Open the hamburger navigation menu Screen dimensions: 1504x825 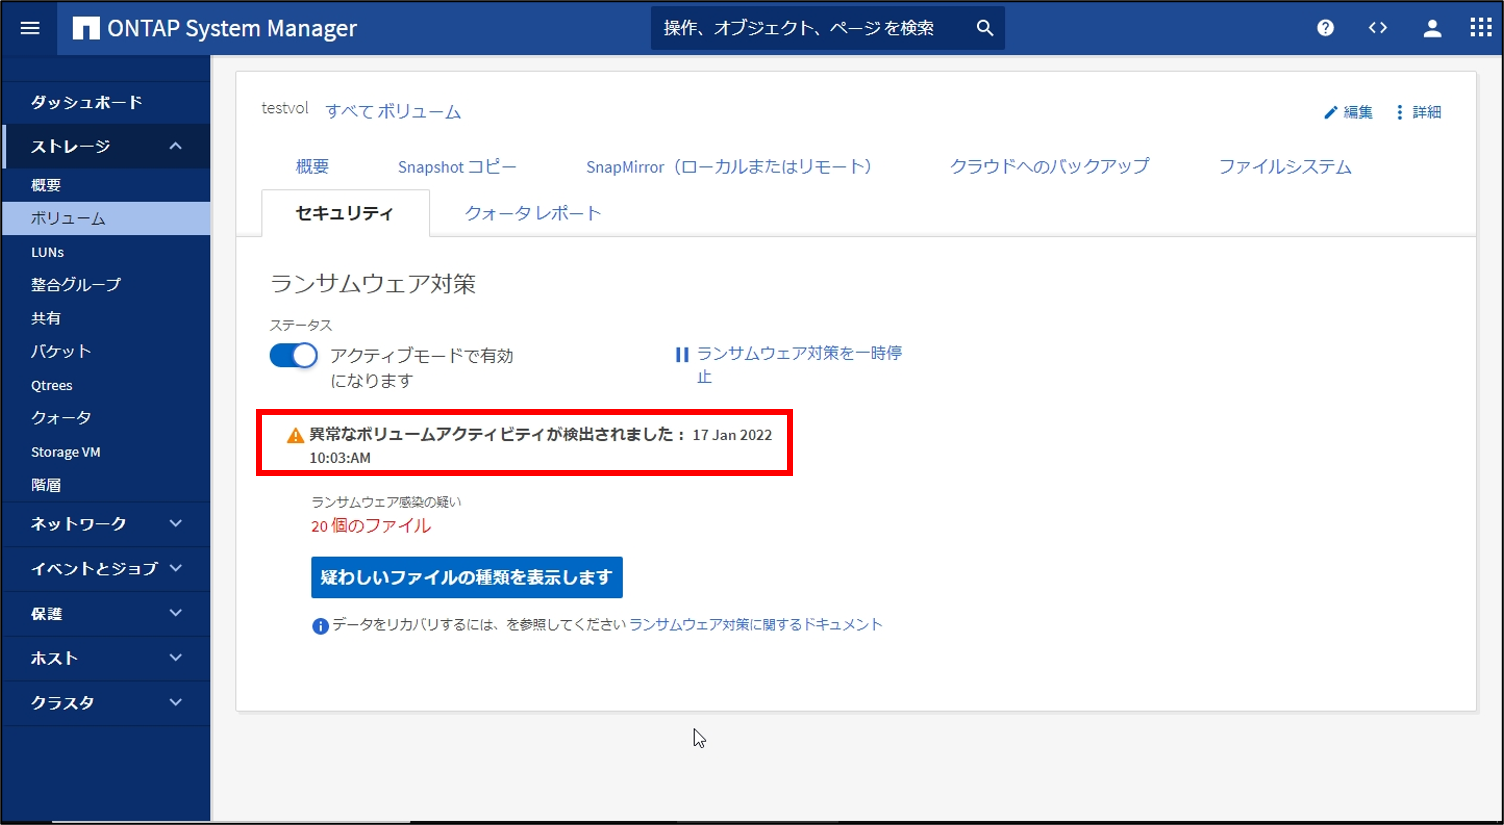(30, 28)
